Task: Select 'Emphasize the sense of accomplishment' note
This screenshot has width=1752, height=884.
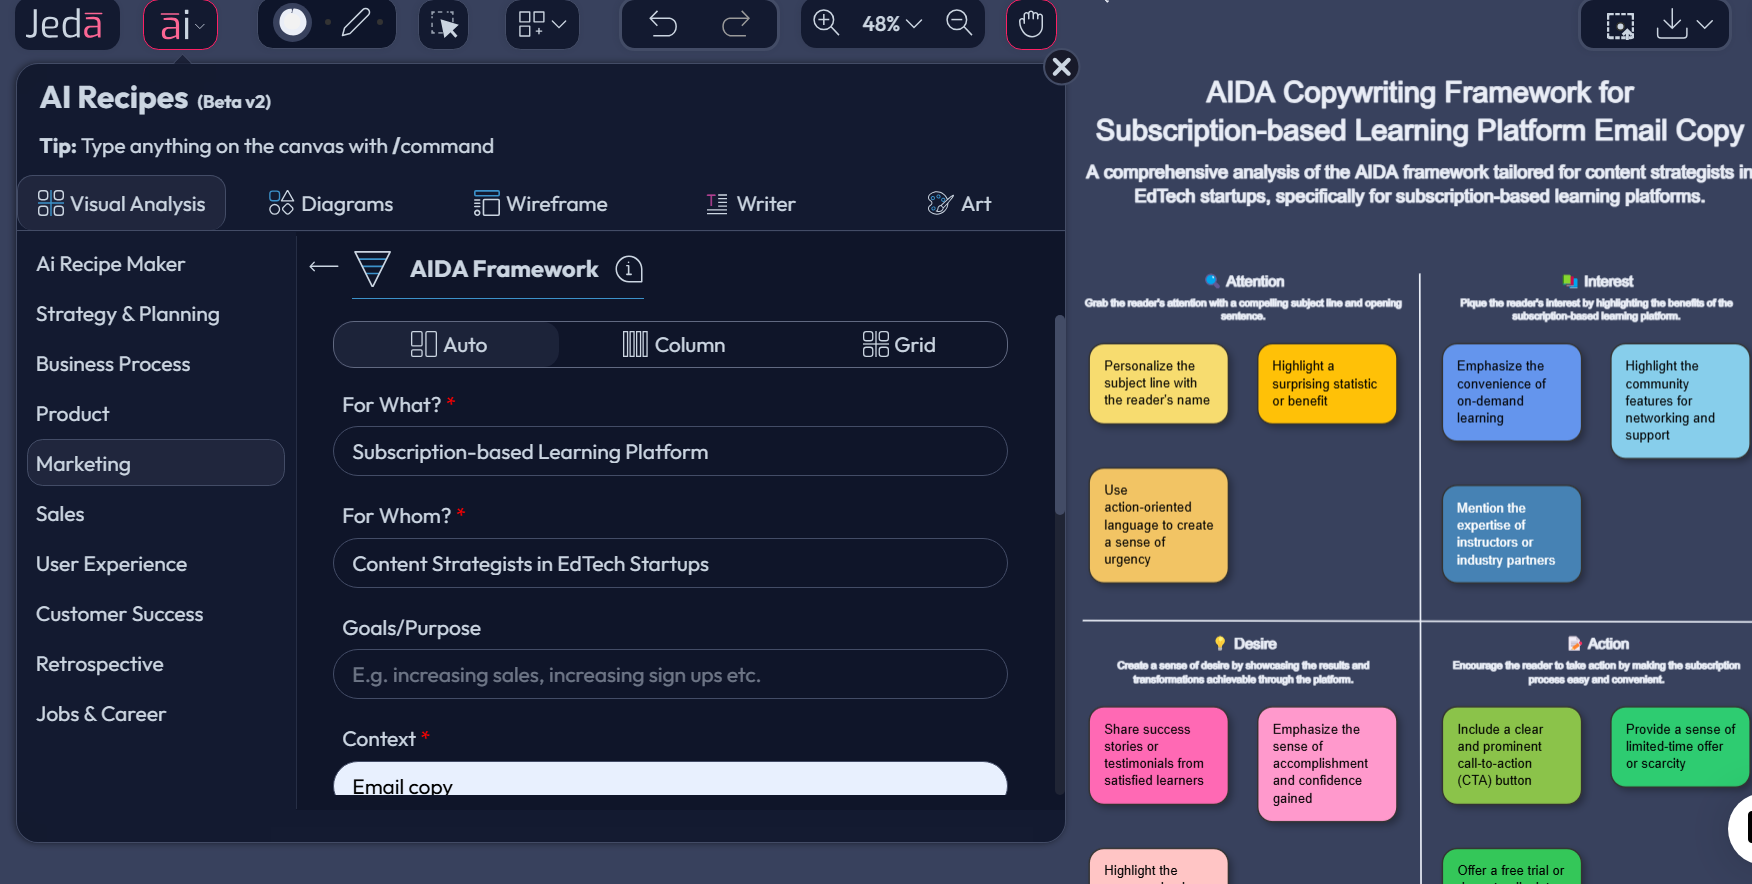Action: [1327, 764]
